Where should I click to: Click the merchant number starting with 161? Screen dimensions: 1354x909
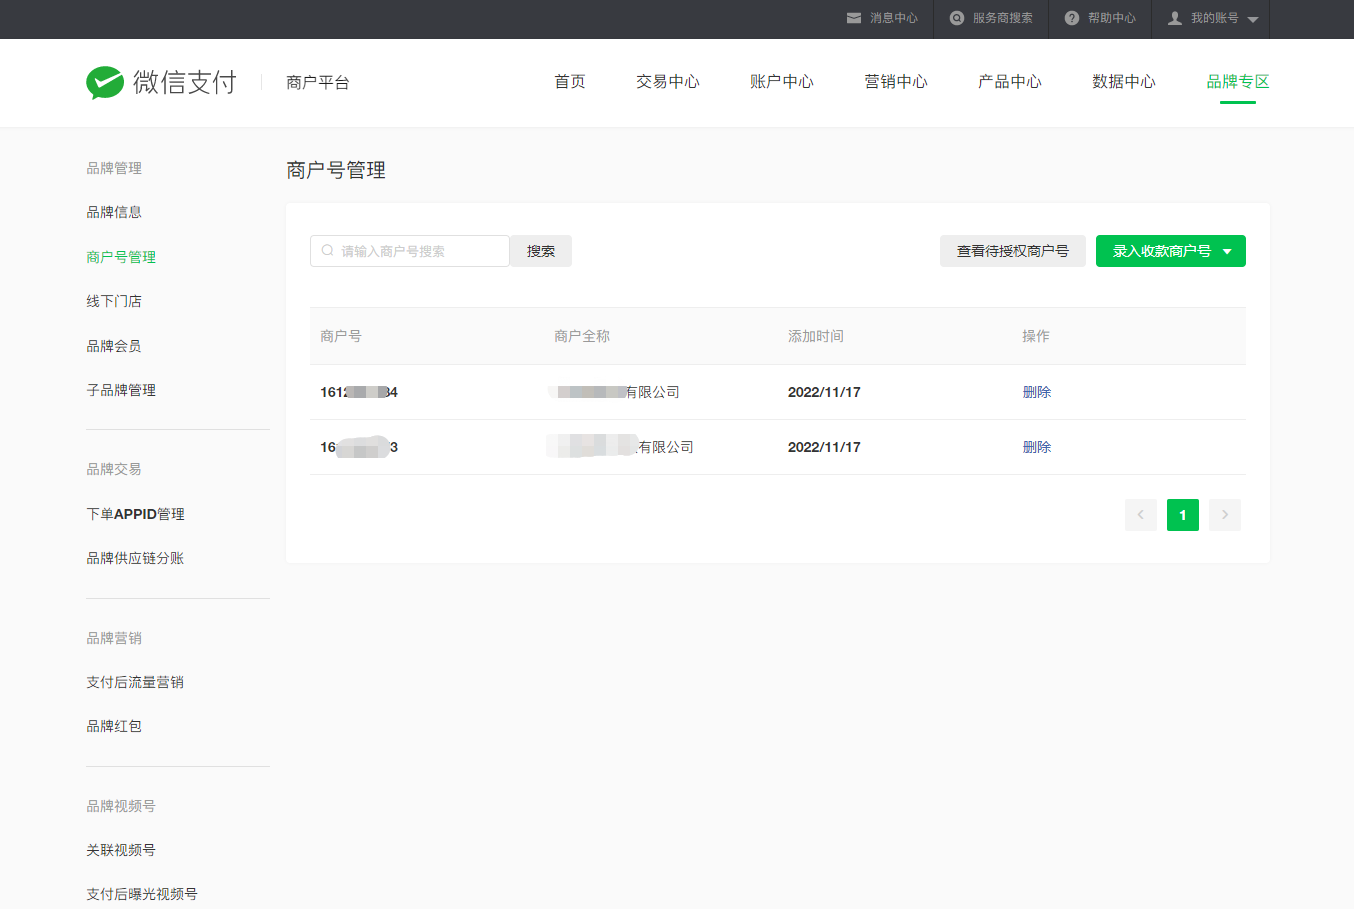coord(359,392)
